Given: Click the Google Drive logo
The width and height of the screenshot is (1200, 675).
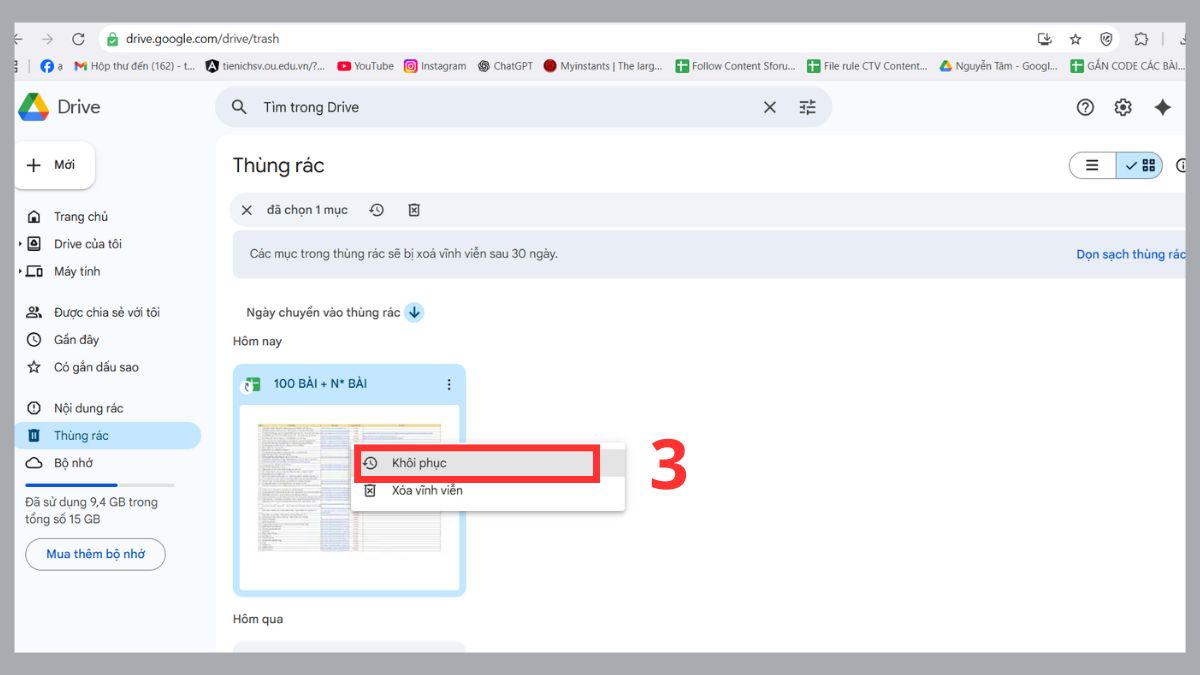Looking at the screenshot, I should (x=33, y=107).
